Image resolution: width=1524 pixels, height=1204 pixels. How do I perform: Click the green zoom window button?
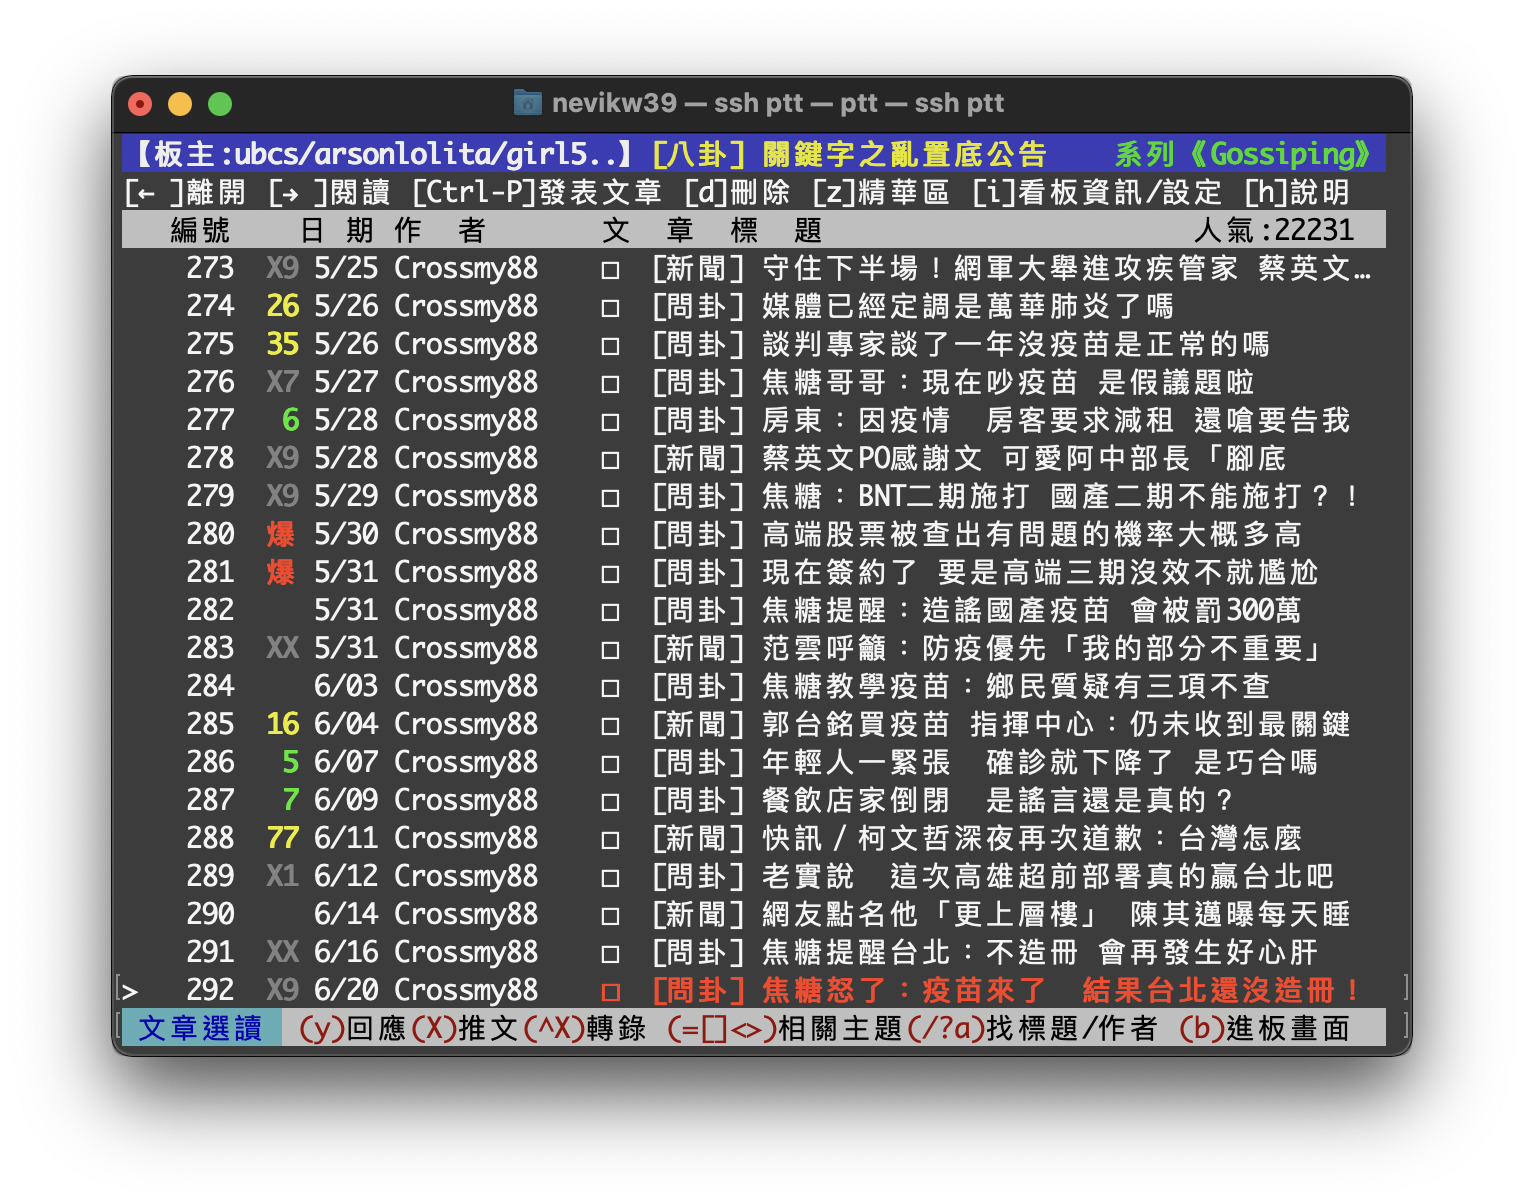[220, 103]
